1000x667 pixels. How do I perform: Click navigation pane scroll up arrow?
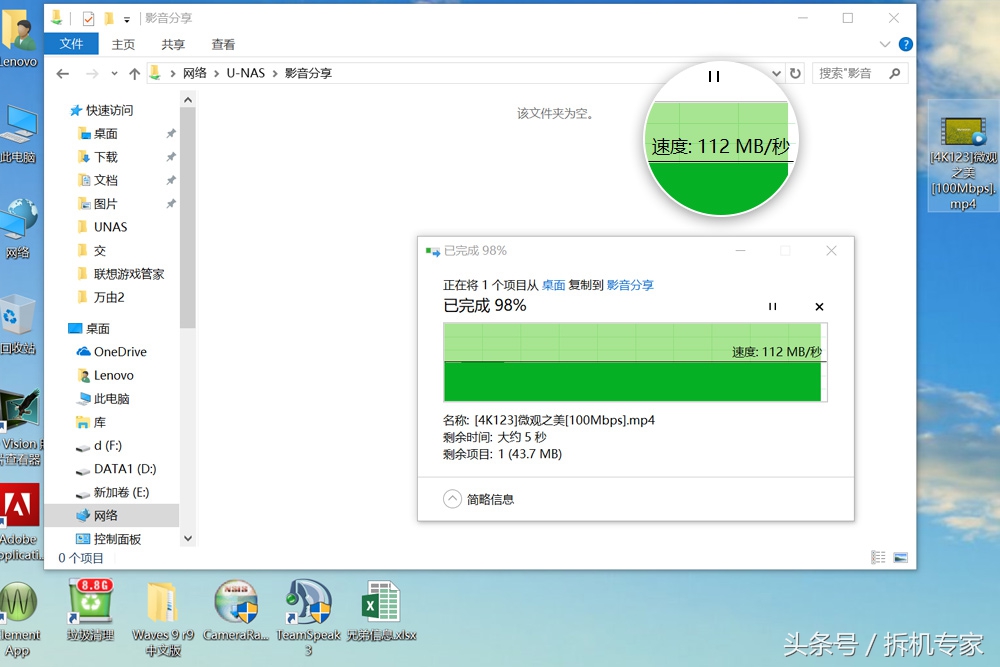(x=188, y=99)
